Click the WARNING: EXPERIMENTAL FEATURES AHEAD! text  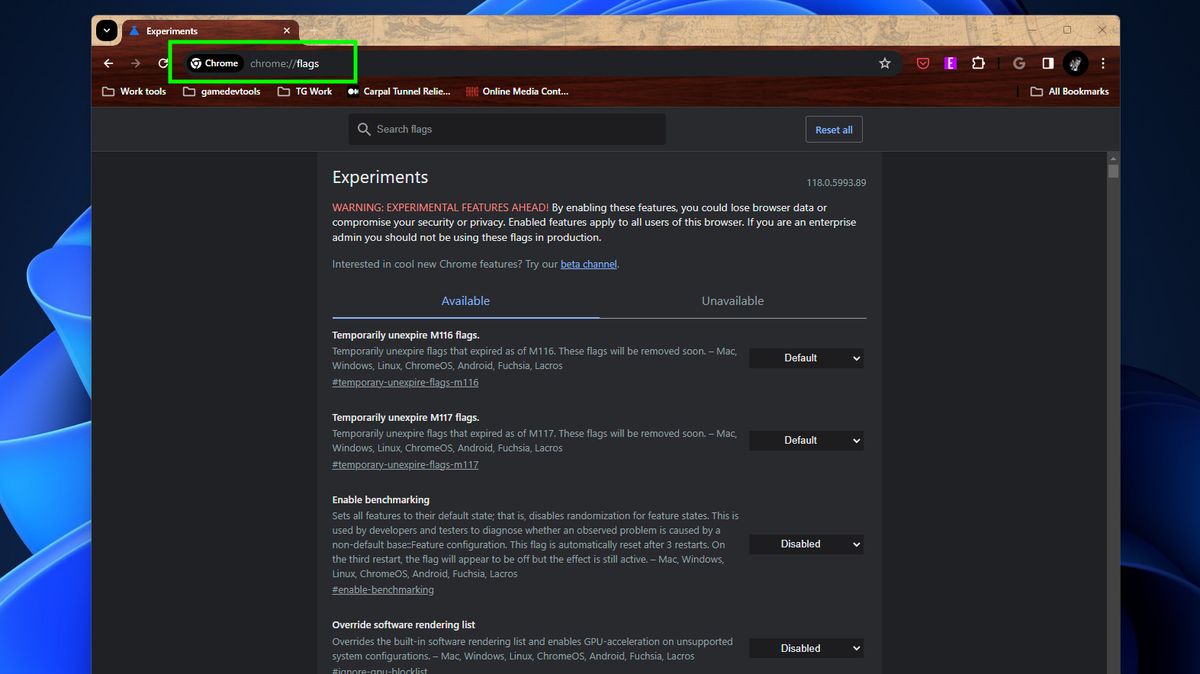pos(440,207)
